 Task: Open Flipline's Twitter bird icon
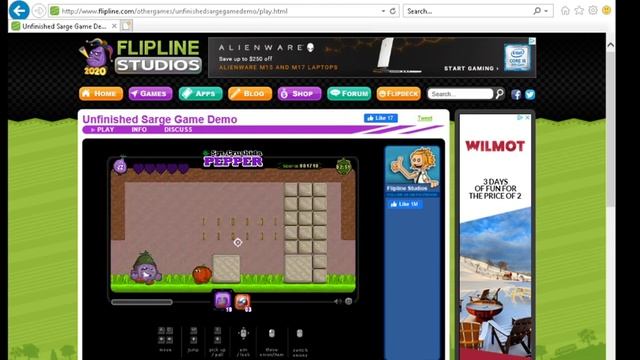(x=530, y=94)
